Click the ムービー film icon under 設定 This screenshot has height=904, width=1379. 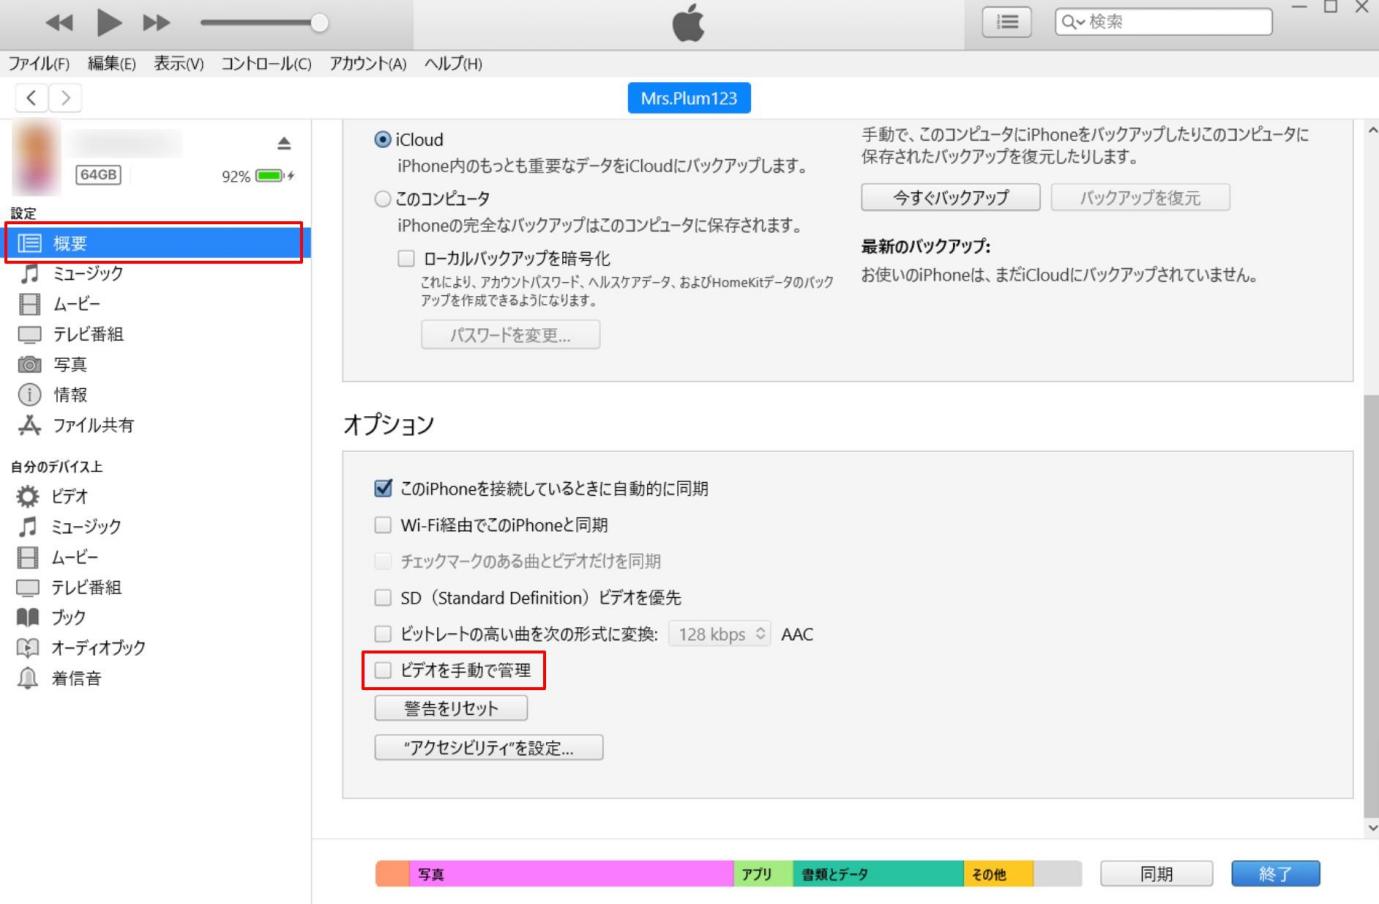[30, 304]
